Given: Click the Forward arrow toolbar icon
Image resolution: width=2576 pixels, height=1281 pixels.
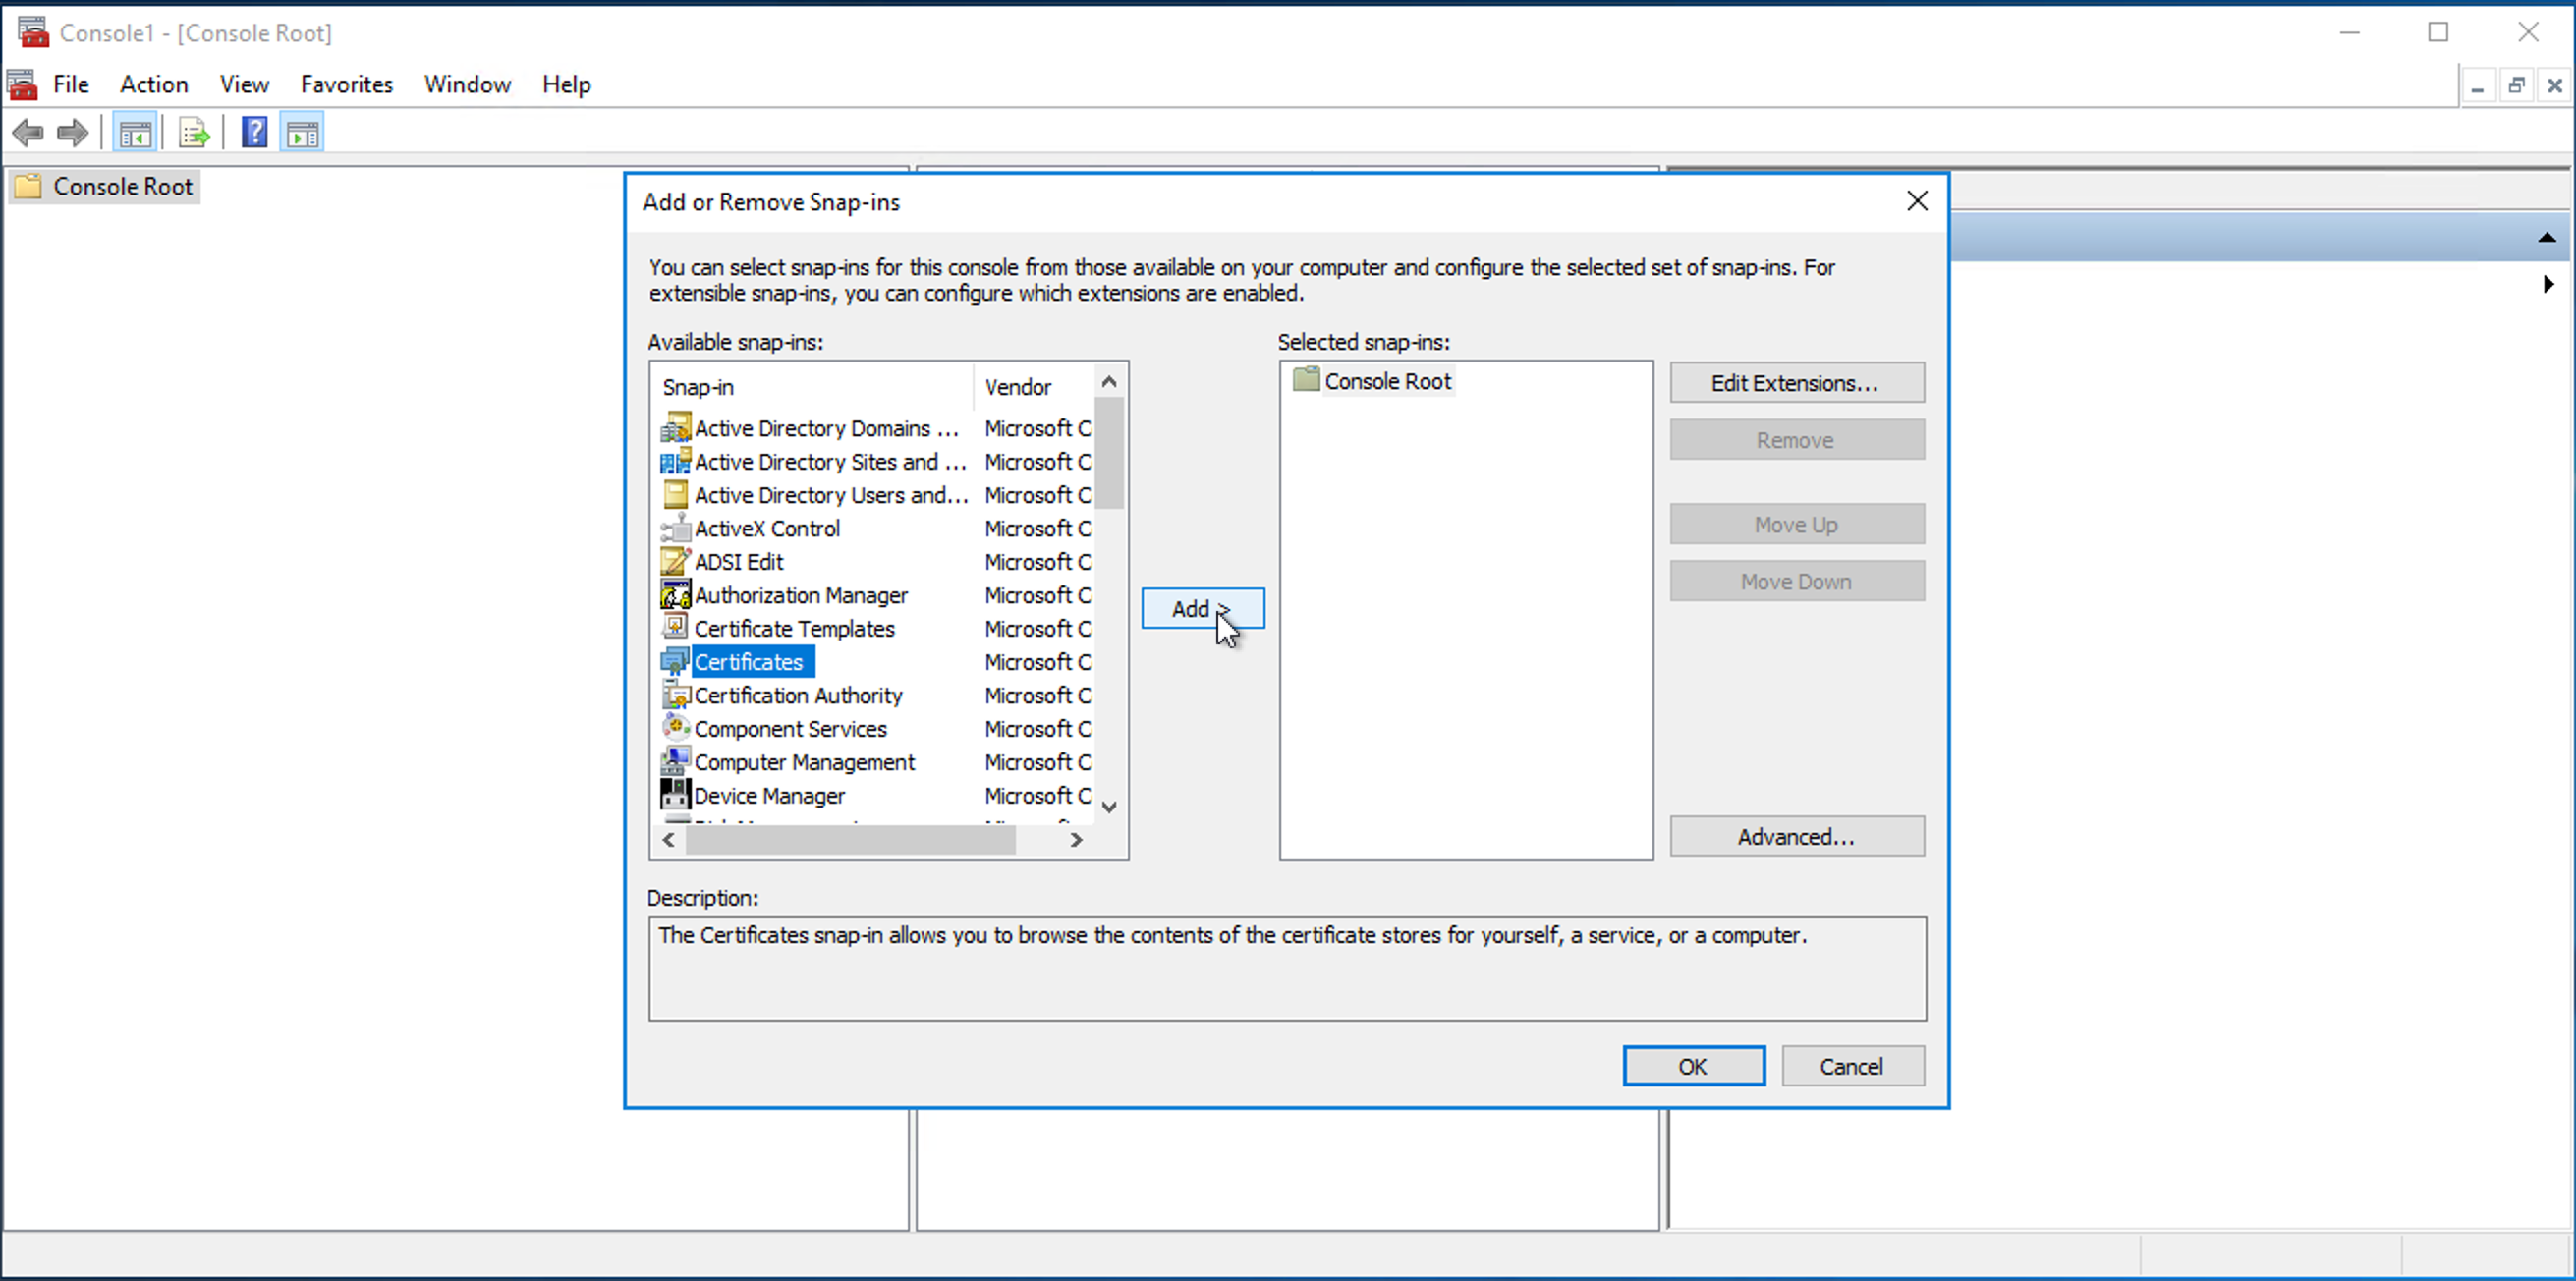Looking at the screenshot, I should point(73,132).
